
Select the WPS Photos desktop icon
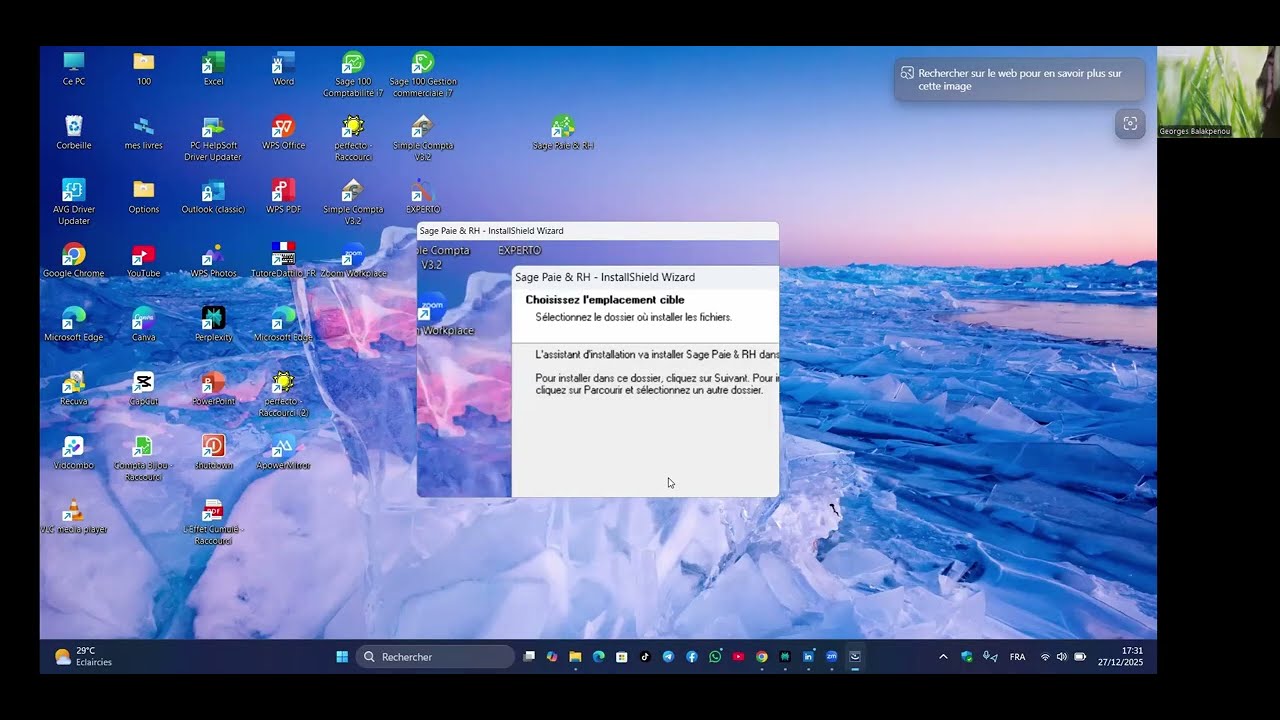coord(213,260)
